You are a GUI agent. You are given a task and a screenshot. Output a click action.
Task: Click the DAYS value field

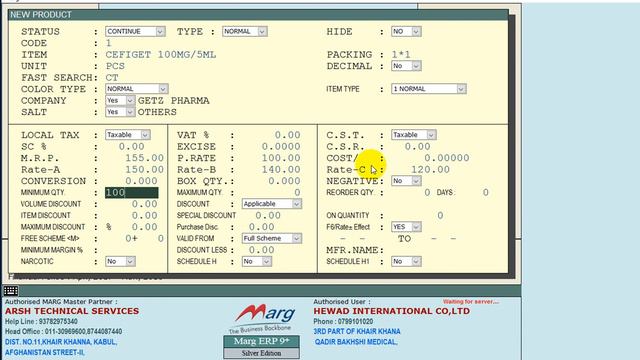pyautogui.click(x=485, y=192)
